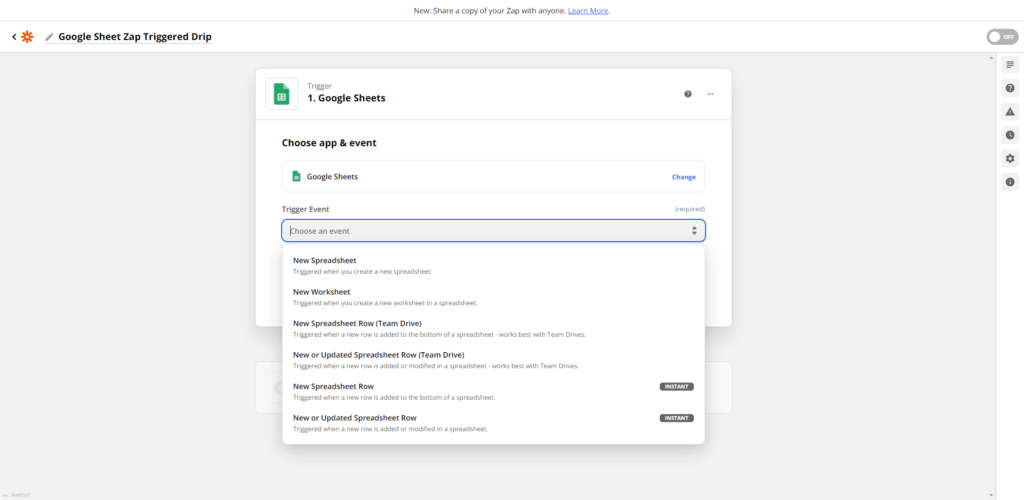Choose New Spreadsheet Row (Team Drive)

pos(493,328)
